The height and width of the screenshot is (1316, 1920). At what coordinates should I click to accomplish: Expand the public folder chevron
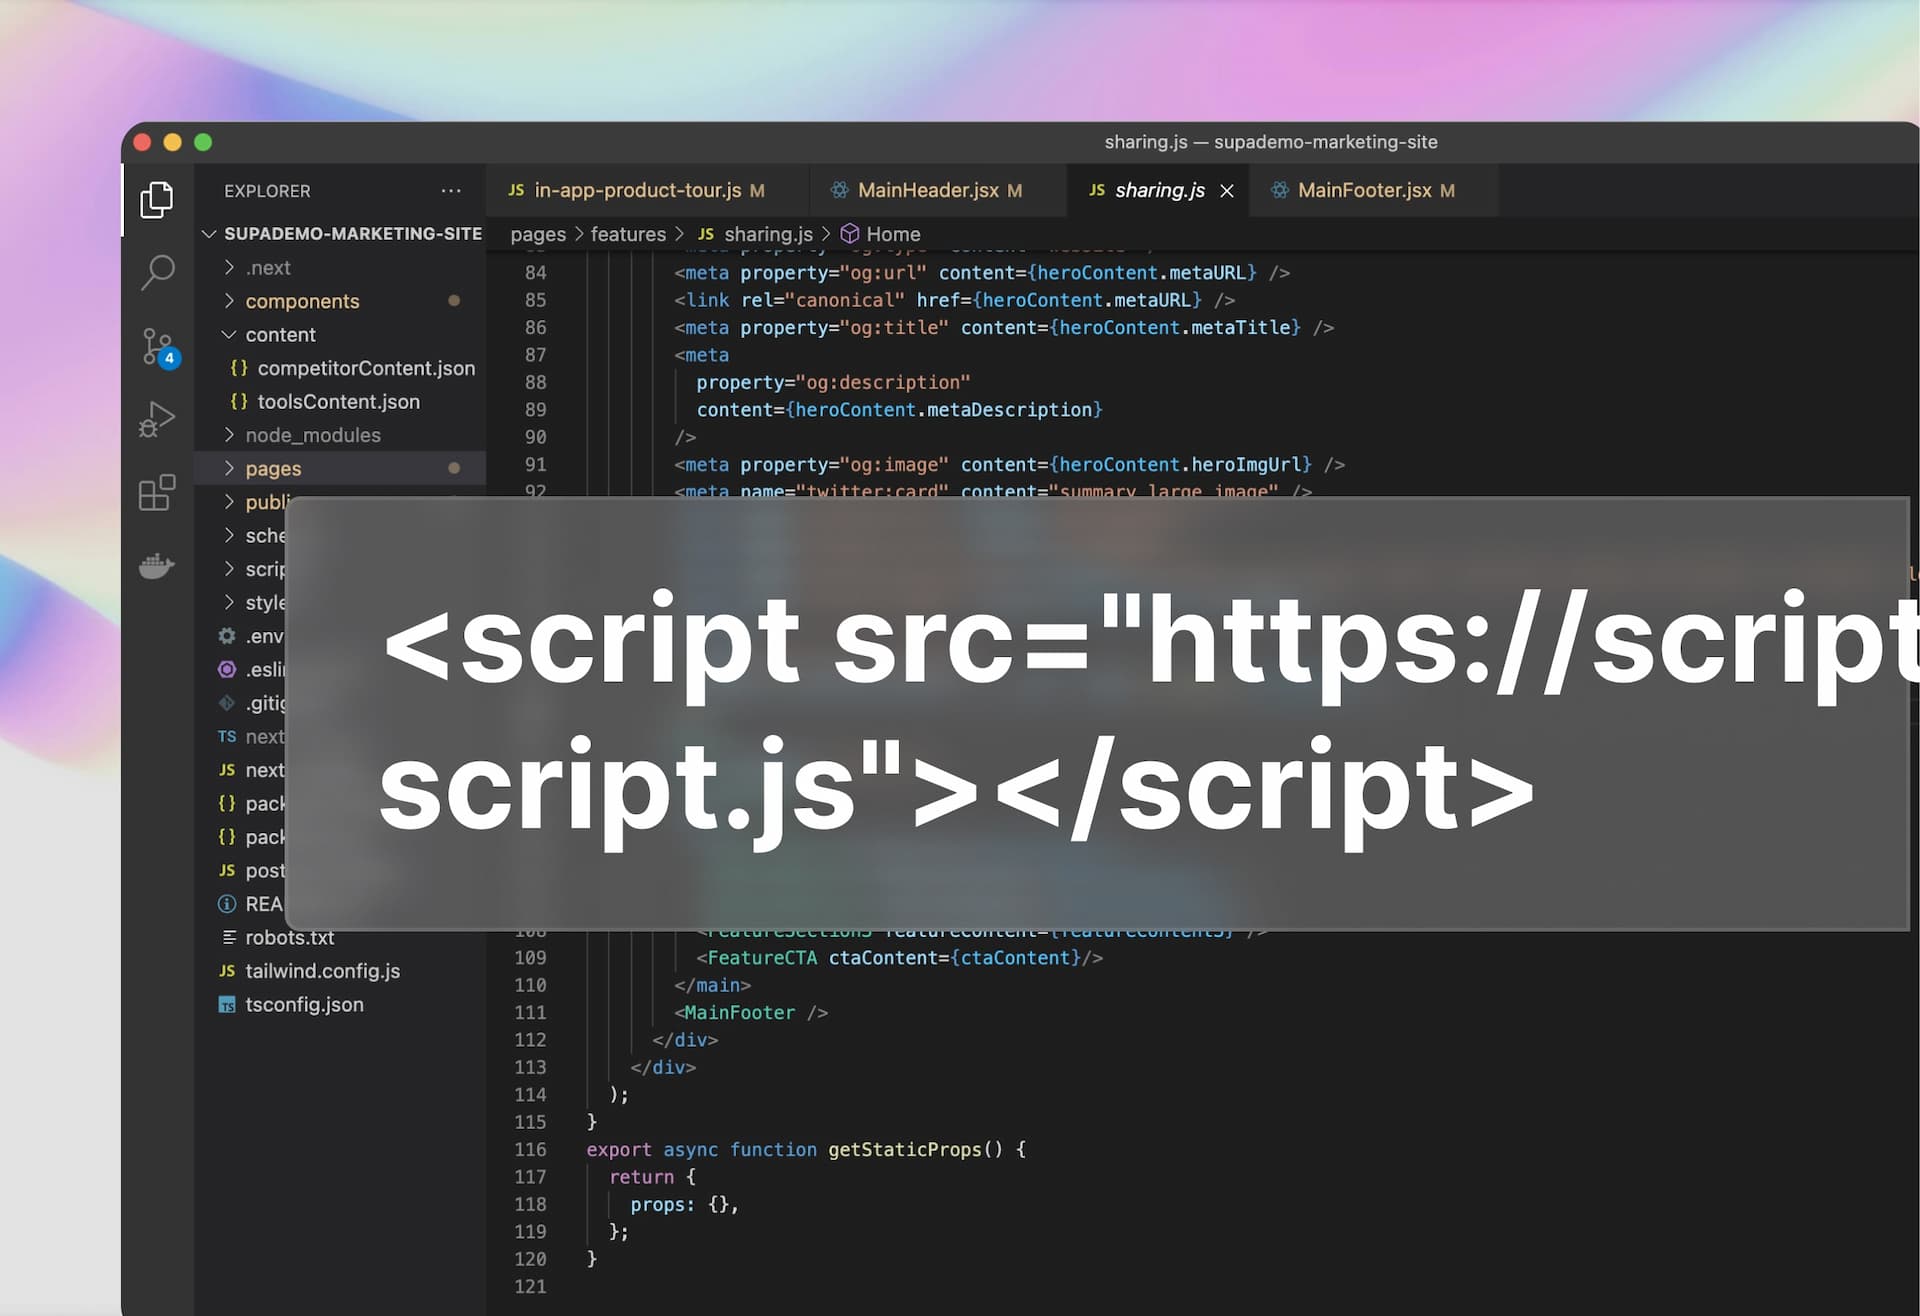229,501
